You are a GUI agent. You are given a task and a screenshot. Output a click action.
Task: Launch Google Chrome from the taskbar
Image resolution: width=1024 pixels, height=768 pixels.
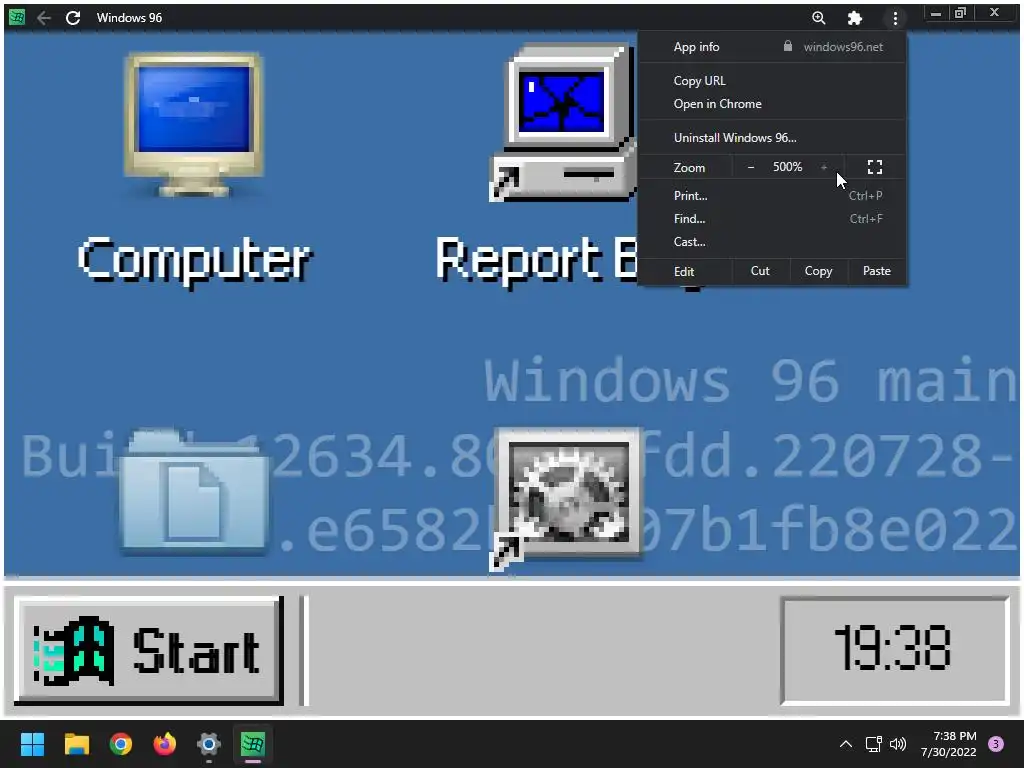click(120, 744)
